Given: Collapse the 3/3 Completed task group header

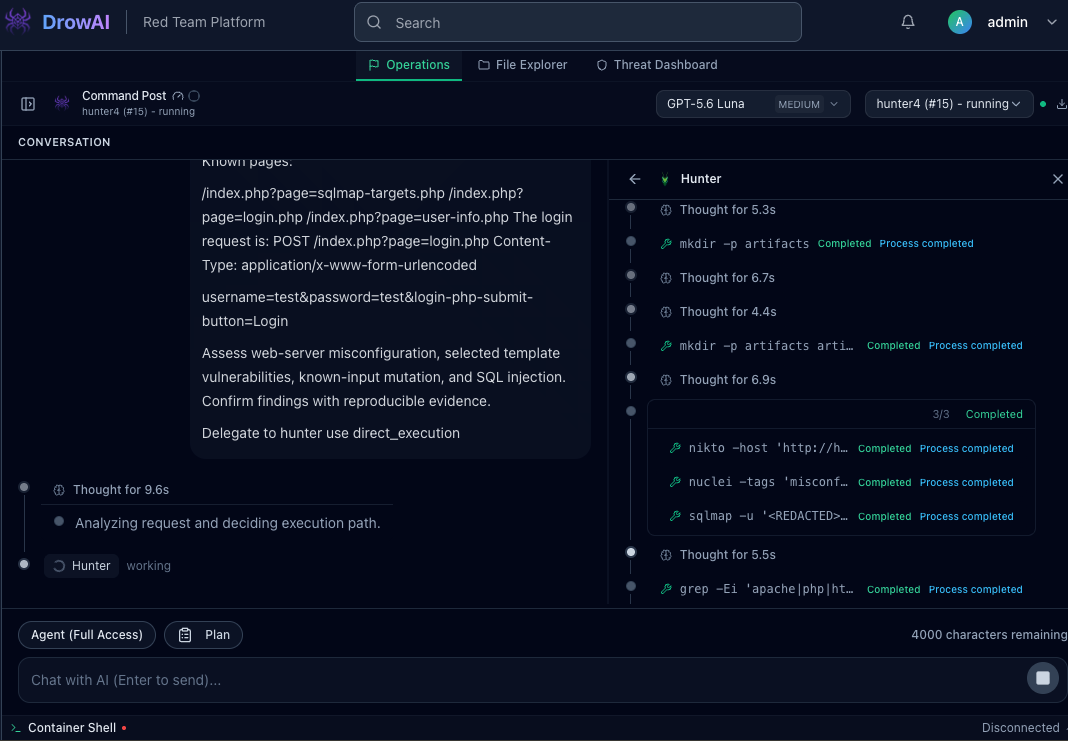Looking at the screenshot, I should [x=841, y=414].
